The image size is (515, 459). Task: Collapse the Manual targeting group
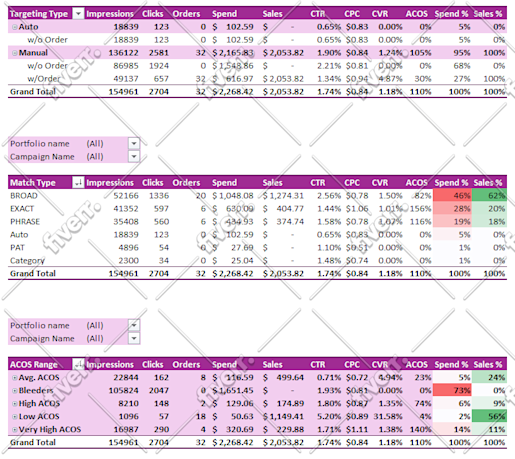pyautogui.click(x=15, y=53)
